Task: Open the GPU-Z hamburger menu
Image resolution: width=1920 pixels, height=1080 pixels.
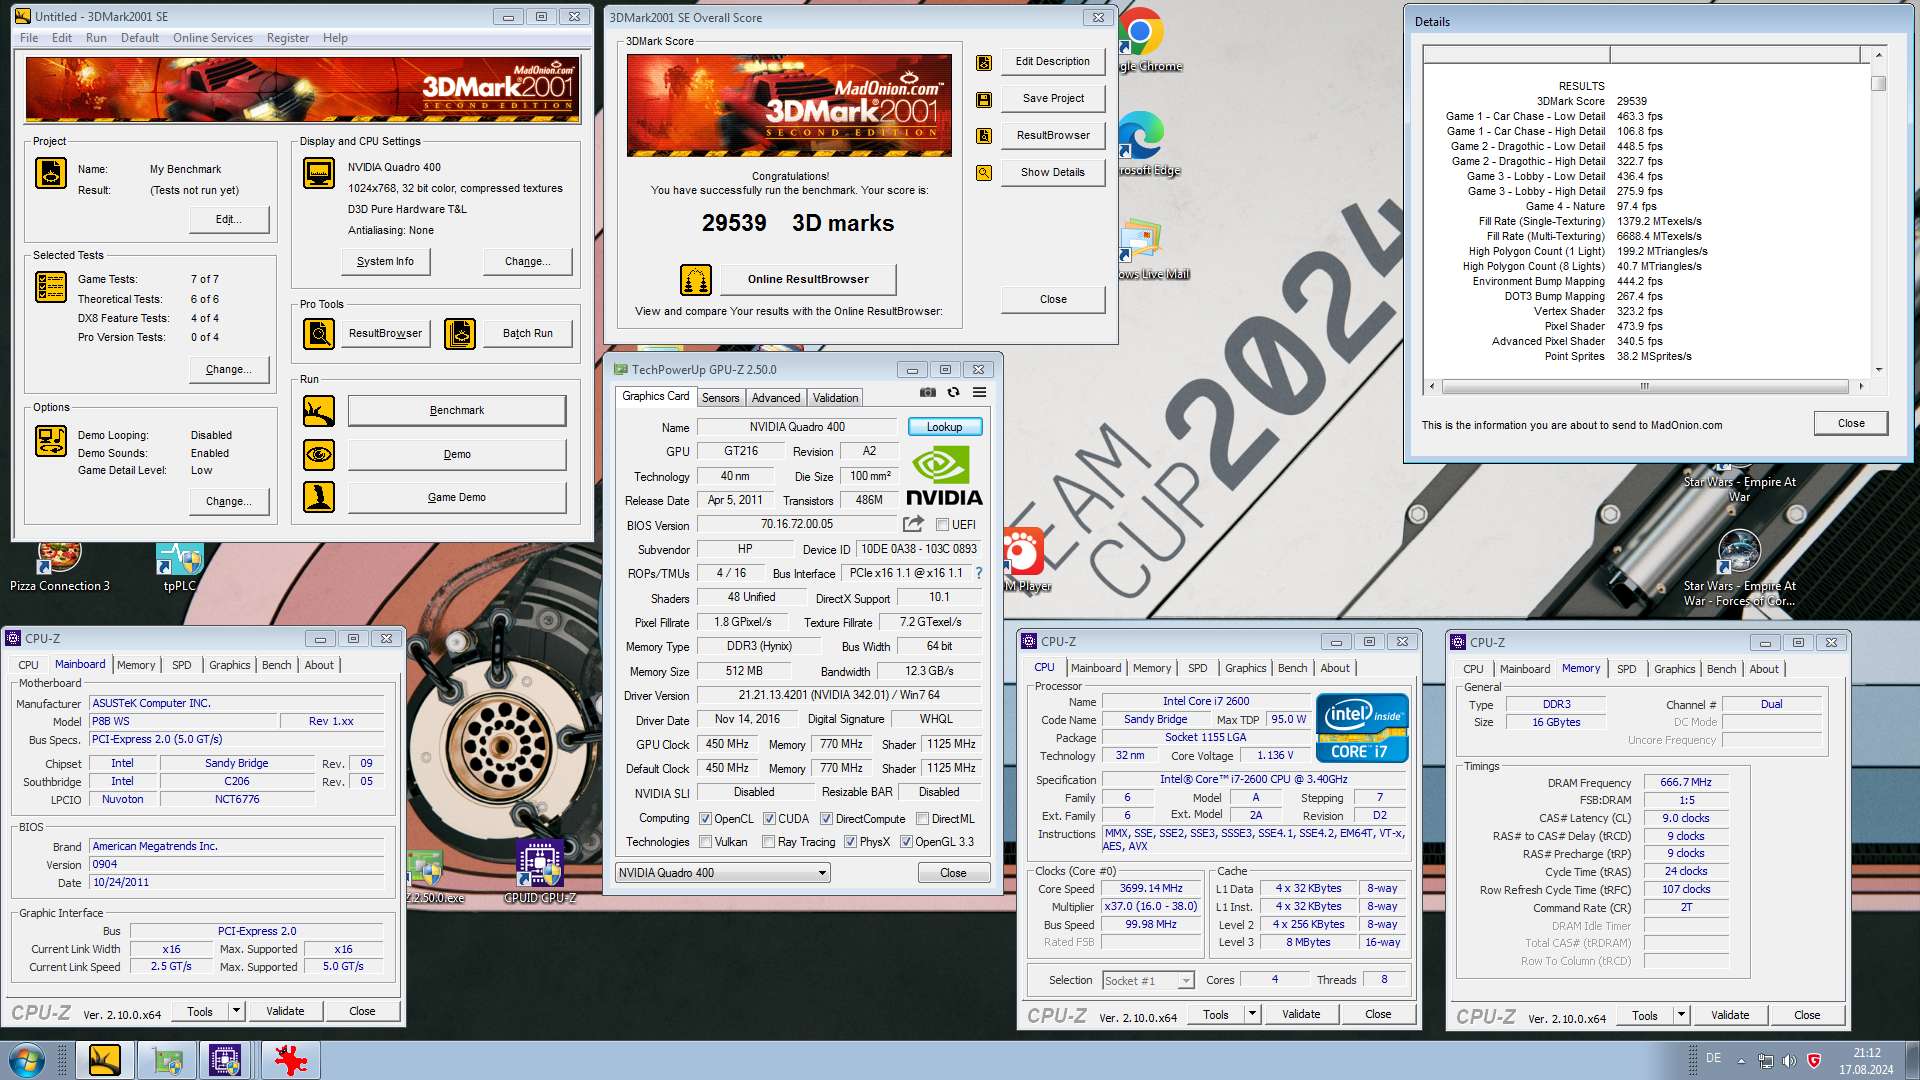Action: (x=980, y=392)
